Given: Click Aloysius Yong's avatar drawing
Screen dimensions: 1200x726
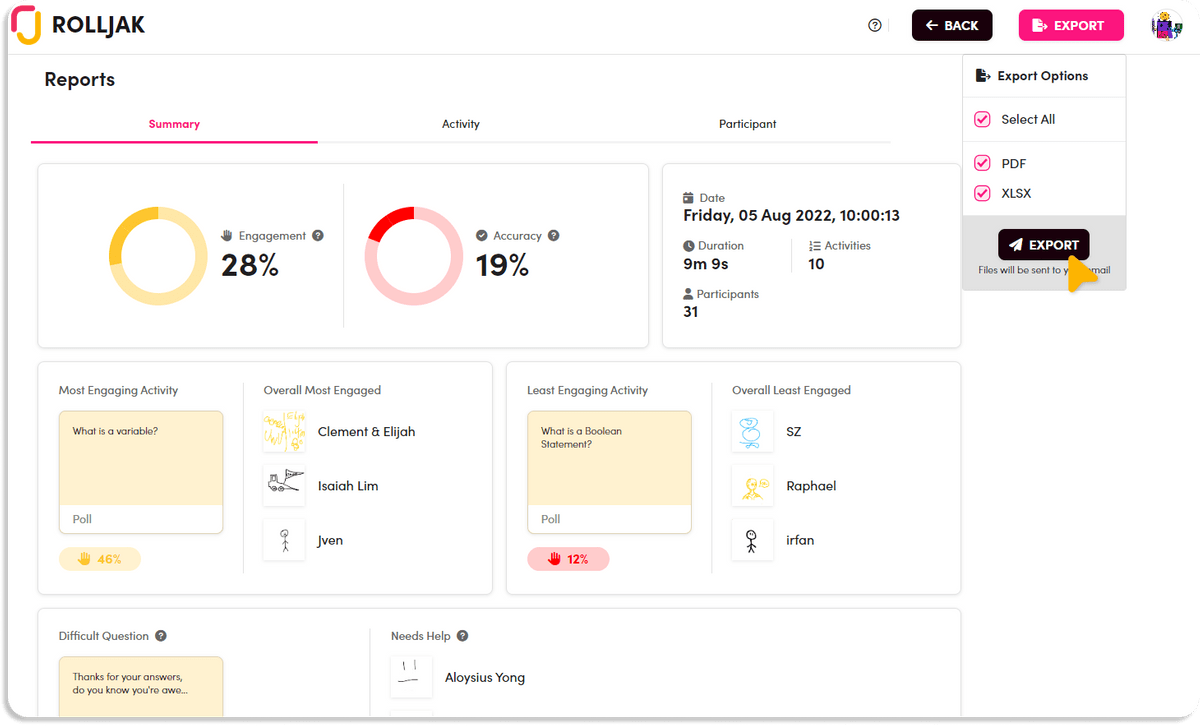Looking at the screenshot, I should pos(411,677).
